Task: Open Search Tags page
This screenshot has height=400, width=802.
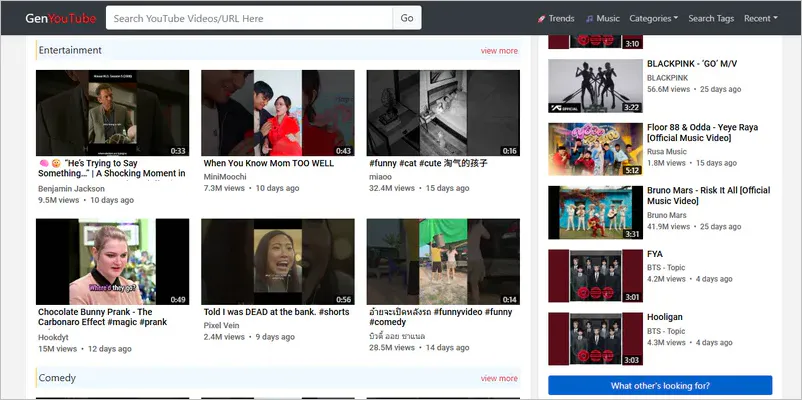Action: 711,18
